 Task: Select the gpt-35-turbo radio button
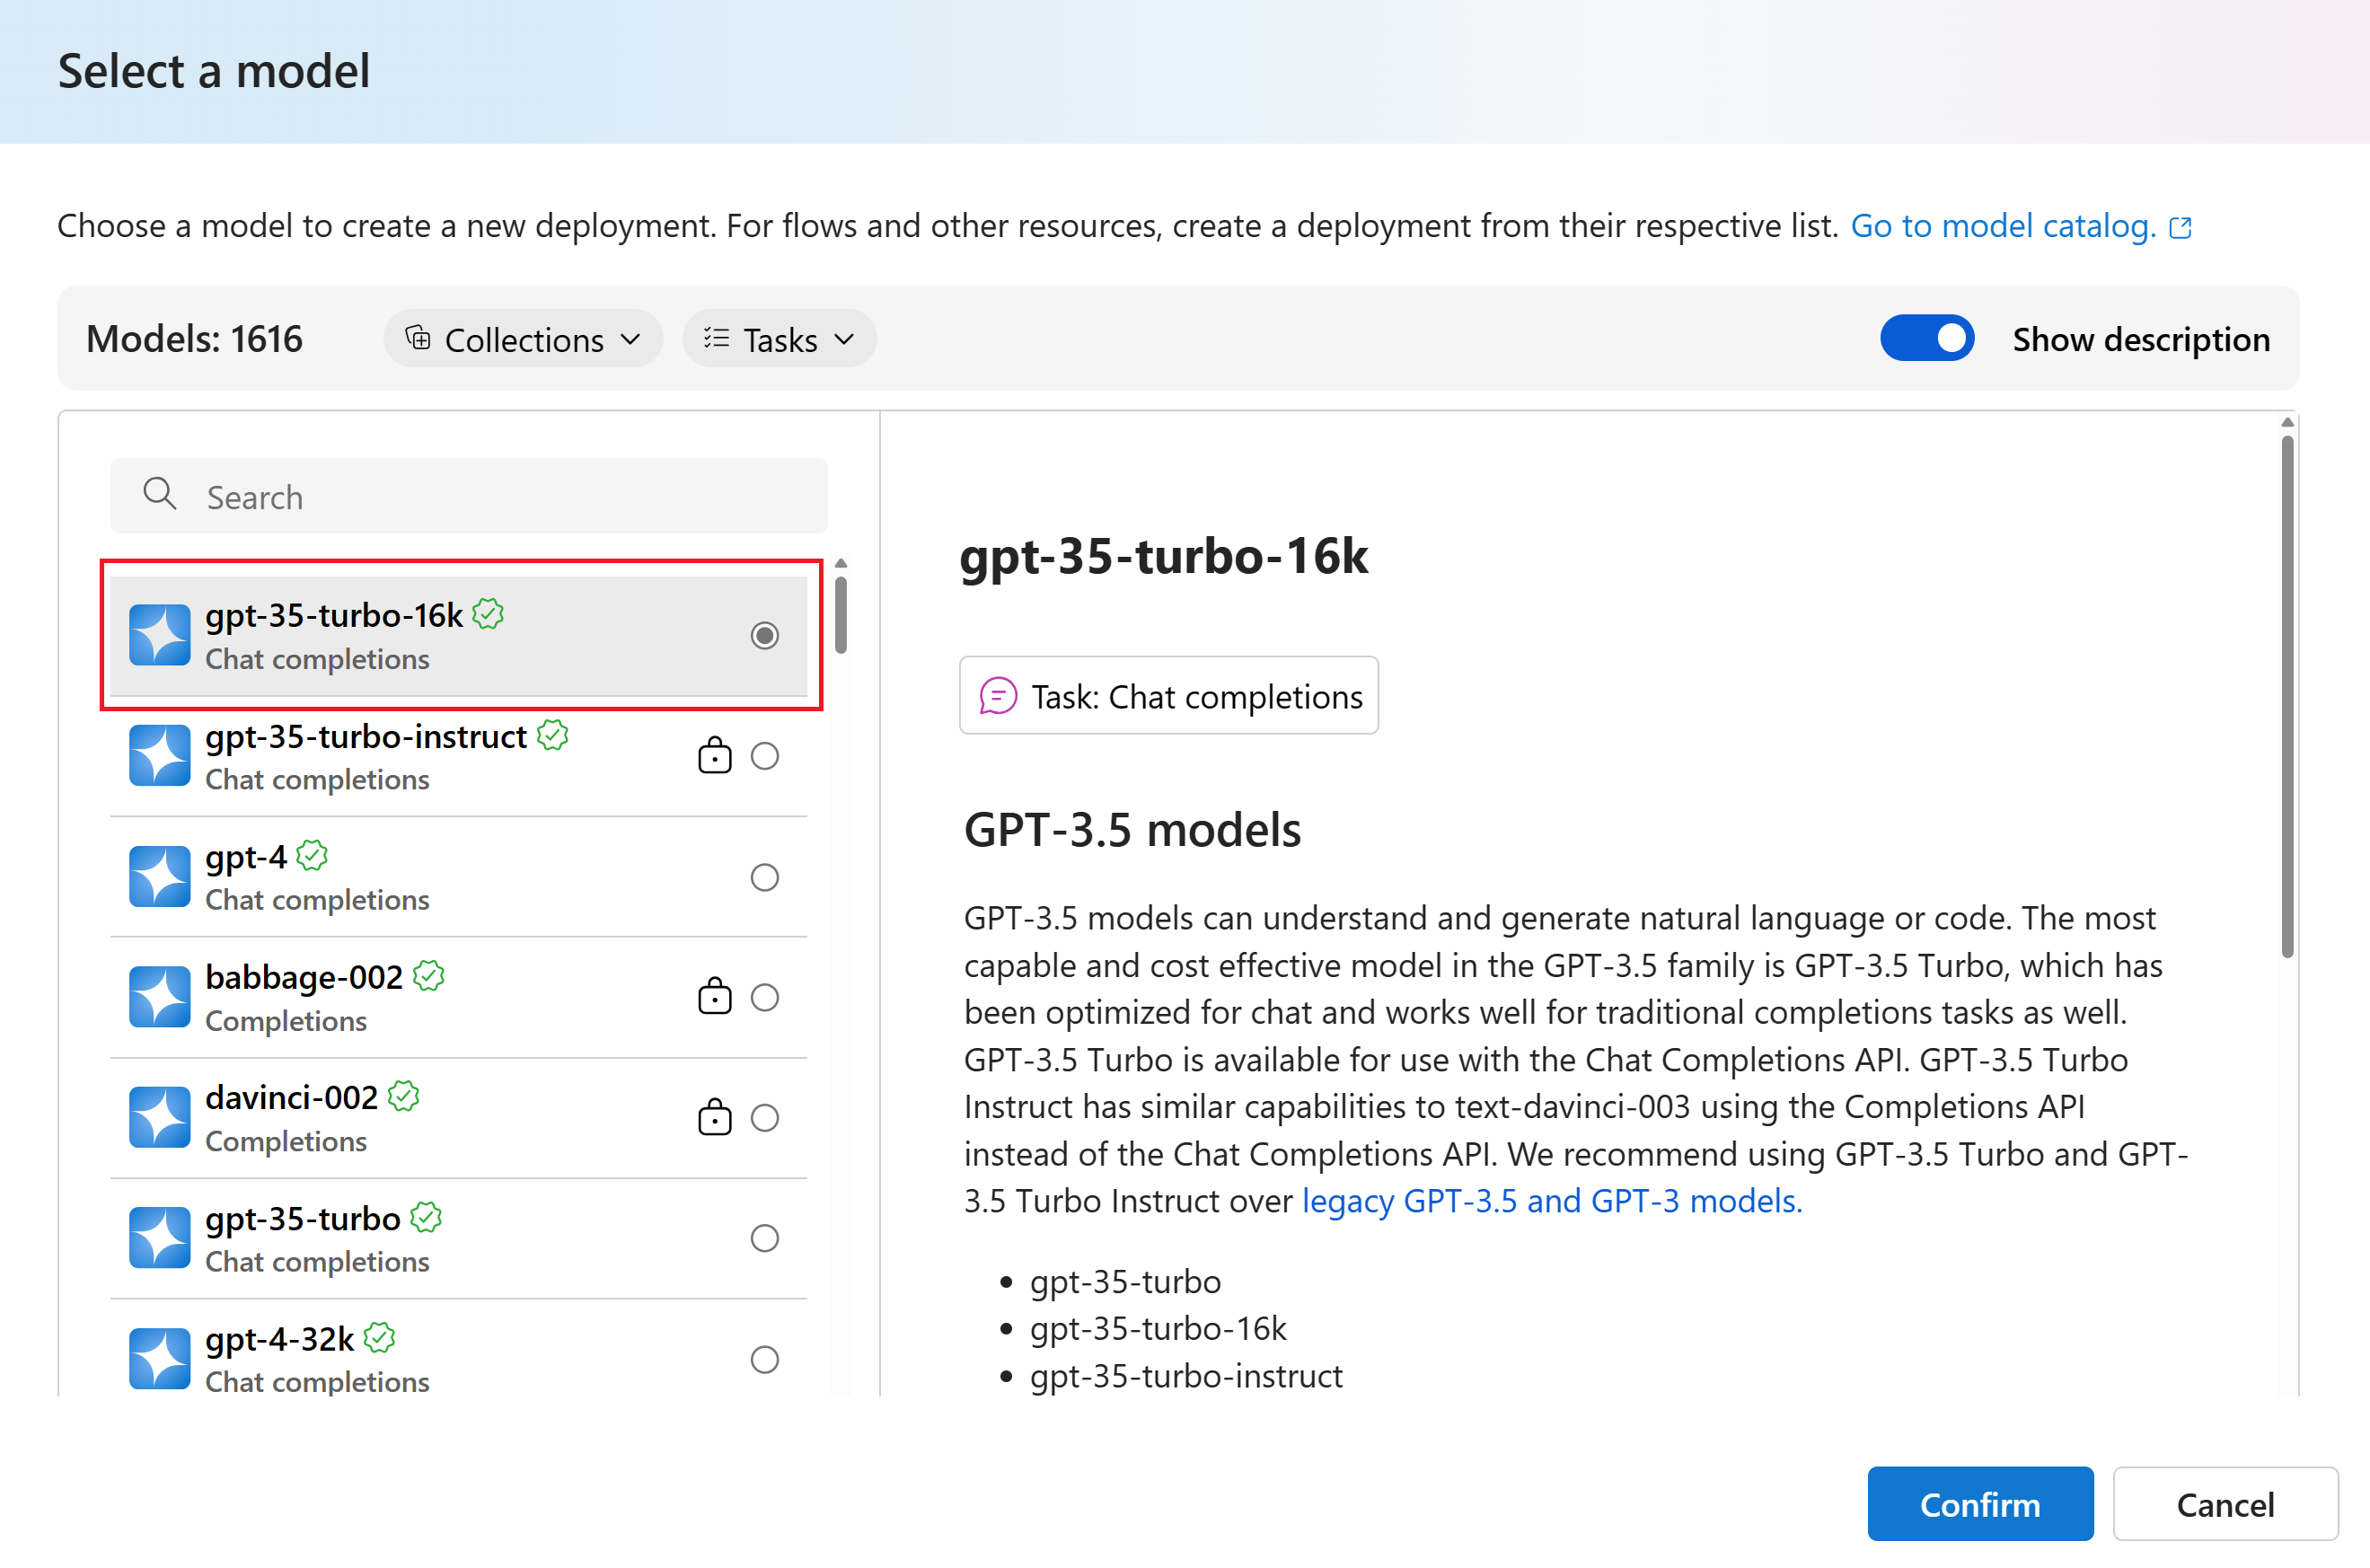pos(765,1238)
